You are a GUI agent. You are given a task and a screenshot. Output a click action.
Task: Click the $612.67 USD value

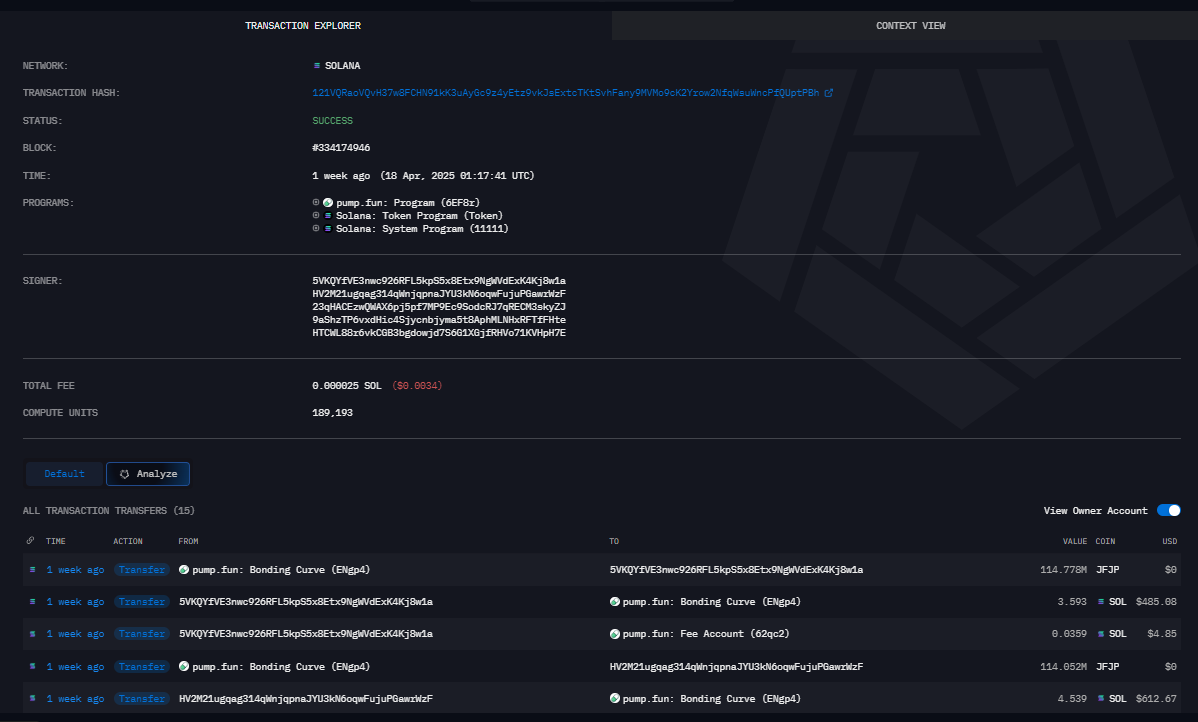[1156, 699]
